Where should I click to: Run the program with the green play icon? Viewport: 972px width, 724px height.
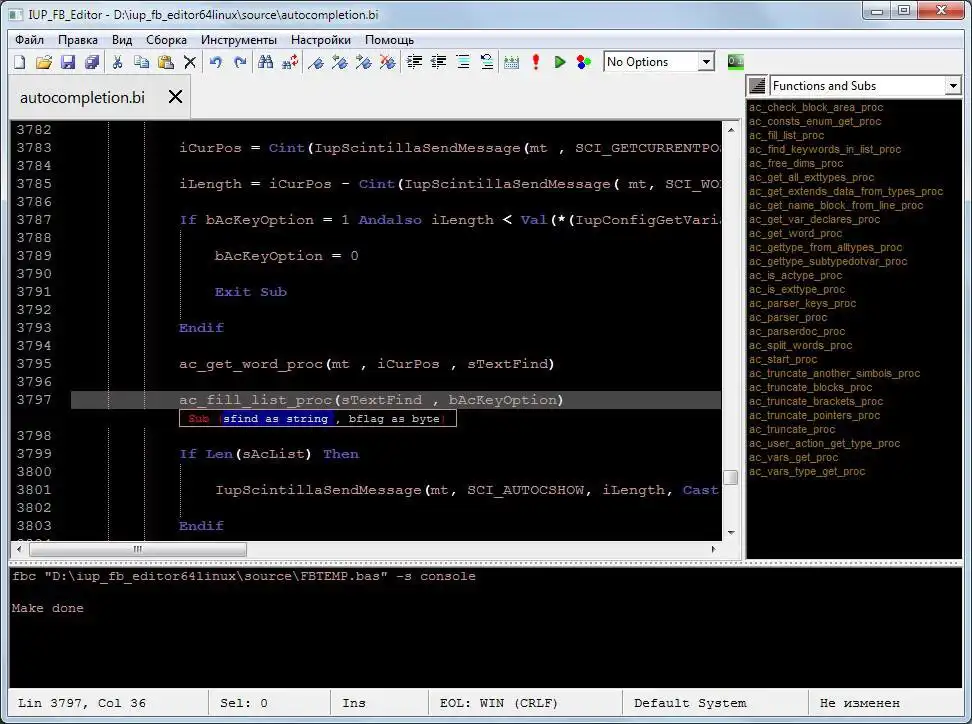coord(560,62)
